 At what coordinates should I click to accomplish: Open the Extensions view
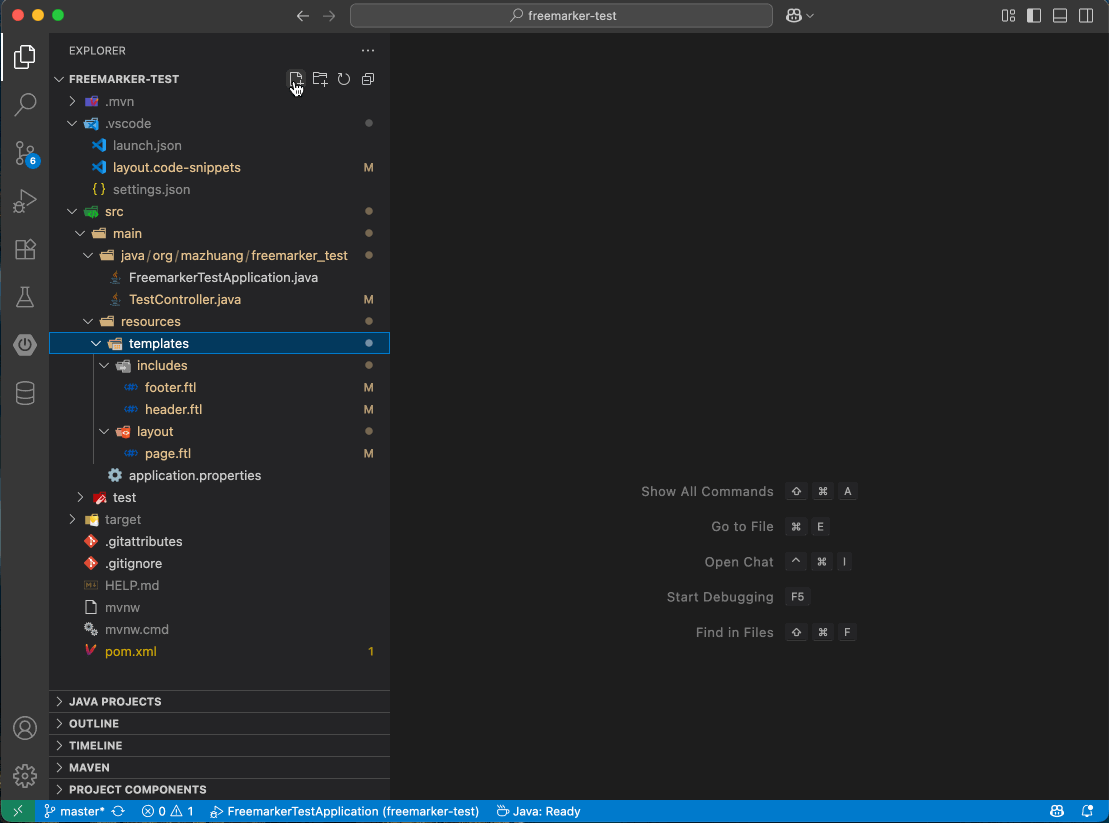click(25, 249)
